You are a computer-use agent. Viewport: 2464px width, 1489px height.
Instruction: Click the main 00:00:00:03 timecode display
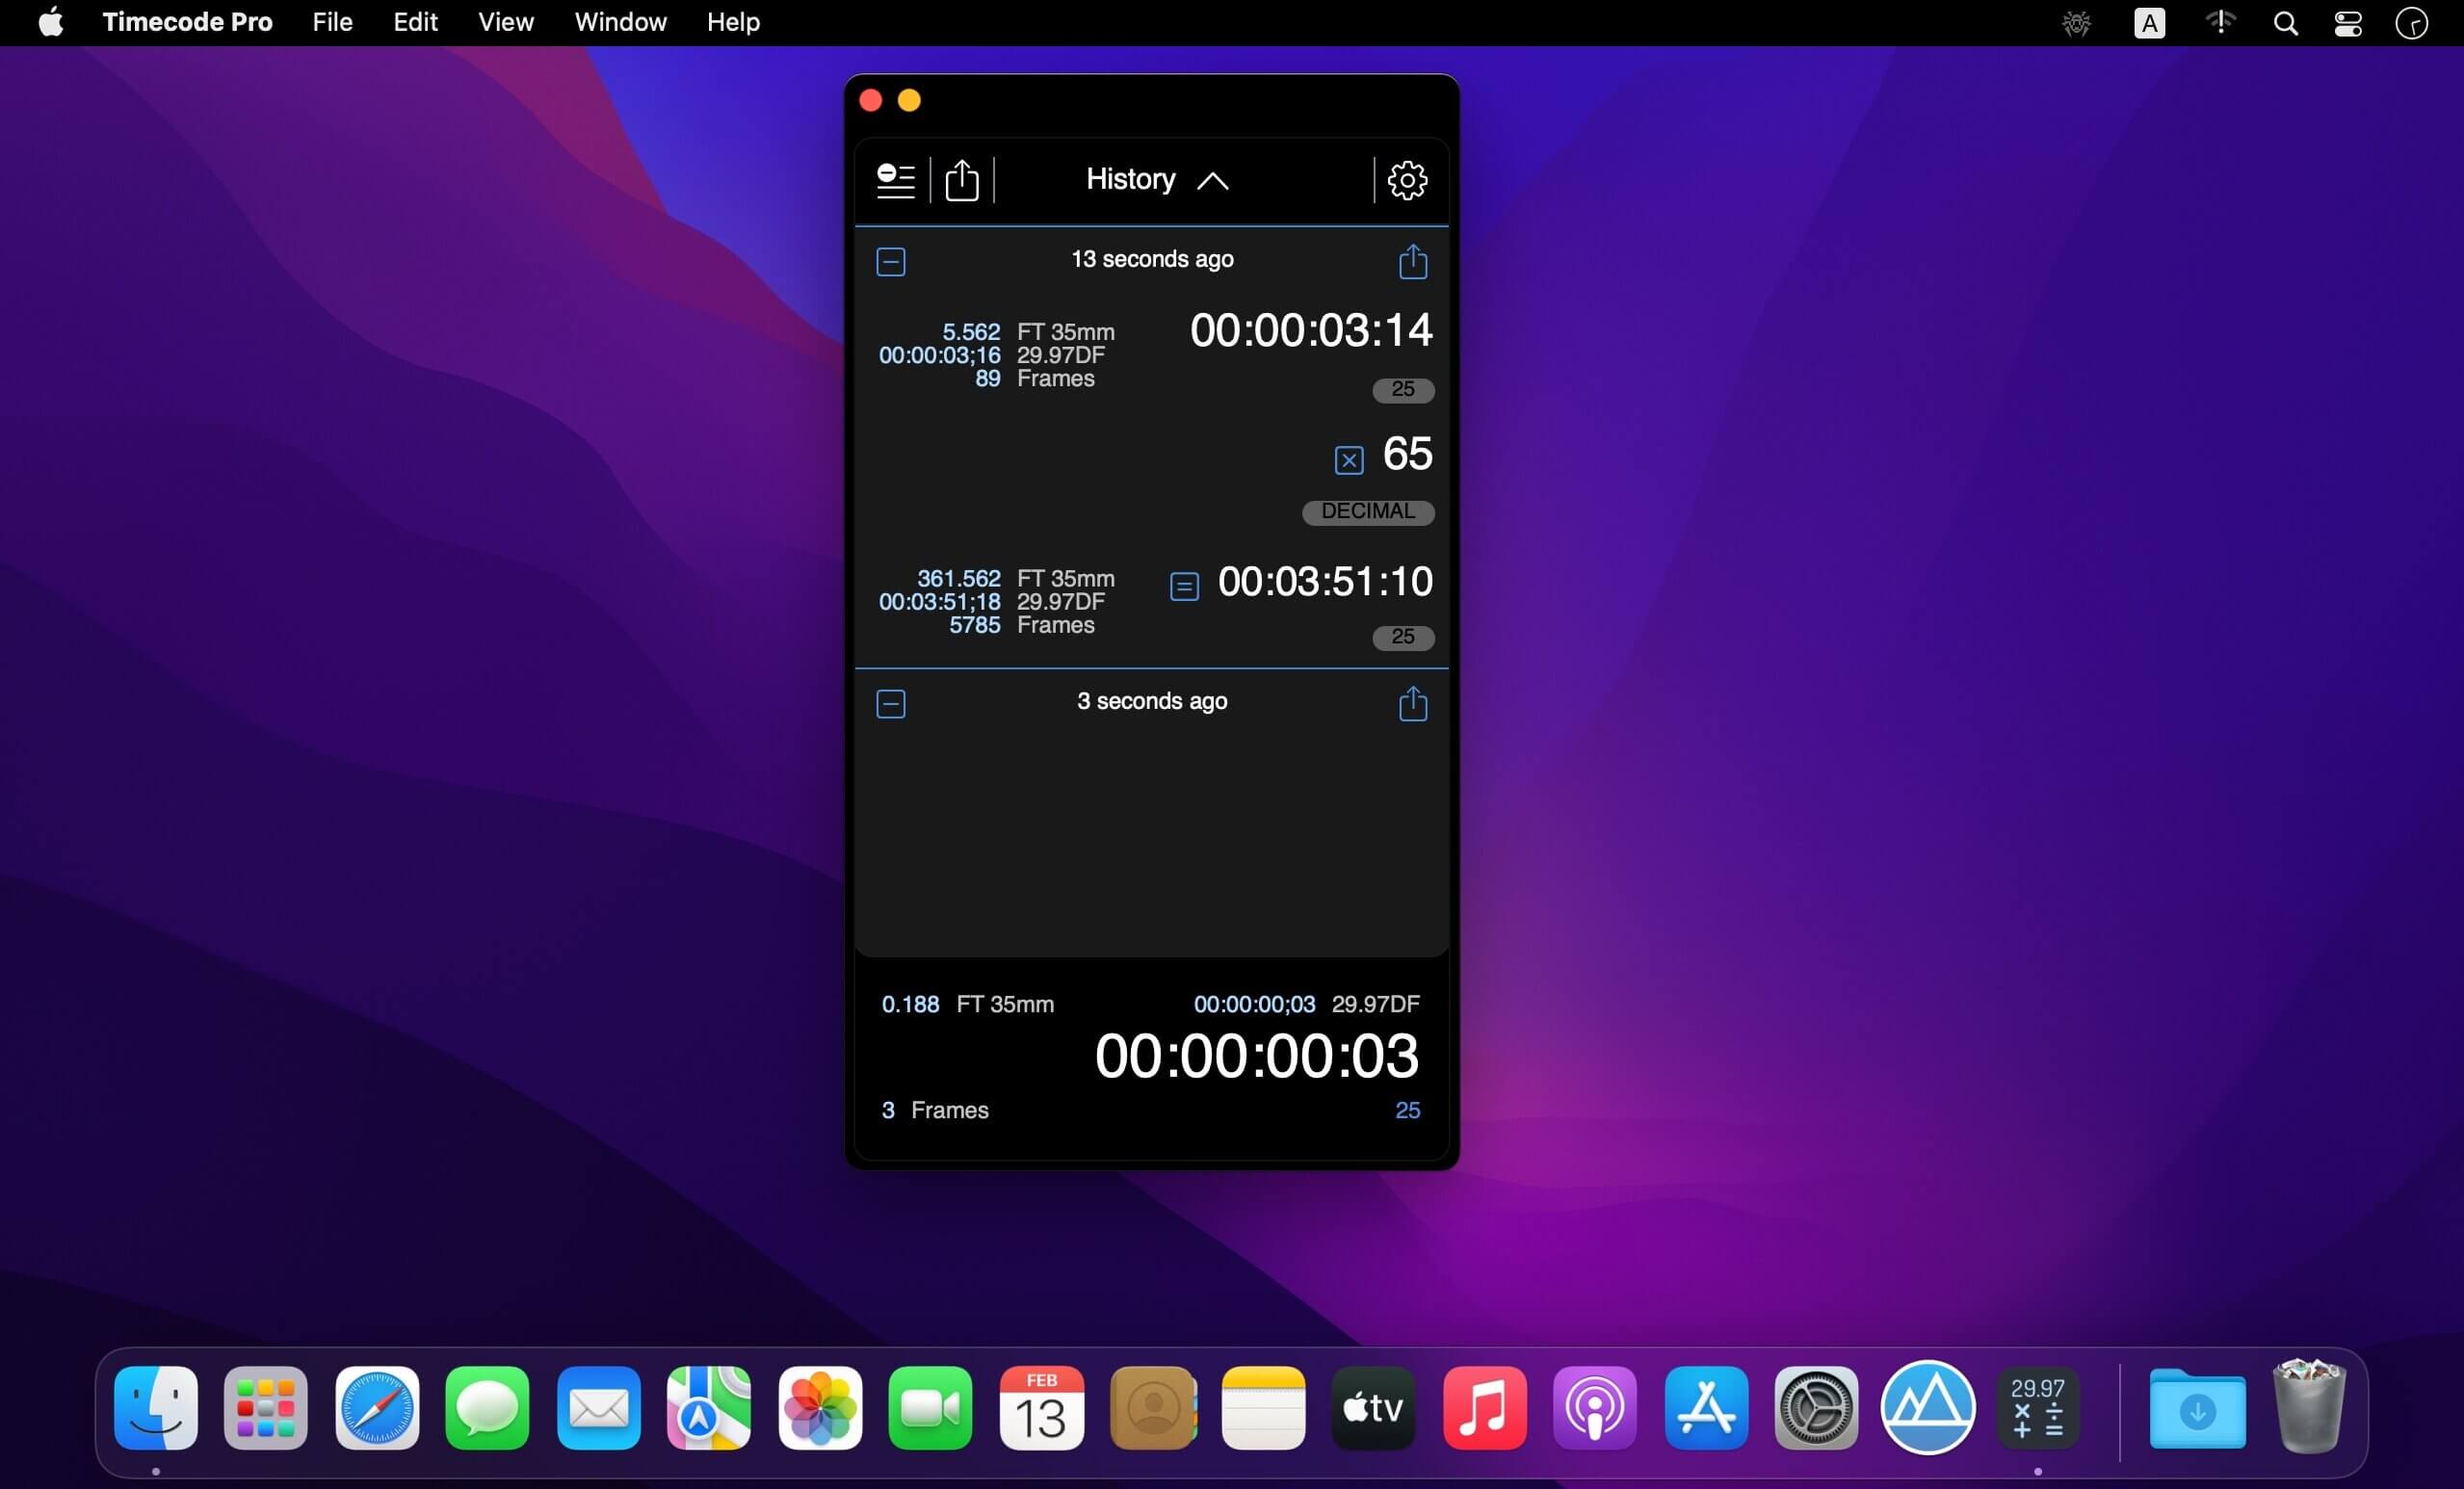[x=1256, y=1056]
